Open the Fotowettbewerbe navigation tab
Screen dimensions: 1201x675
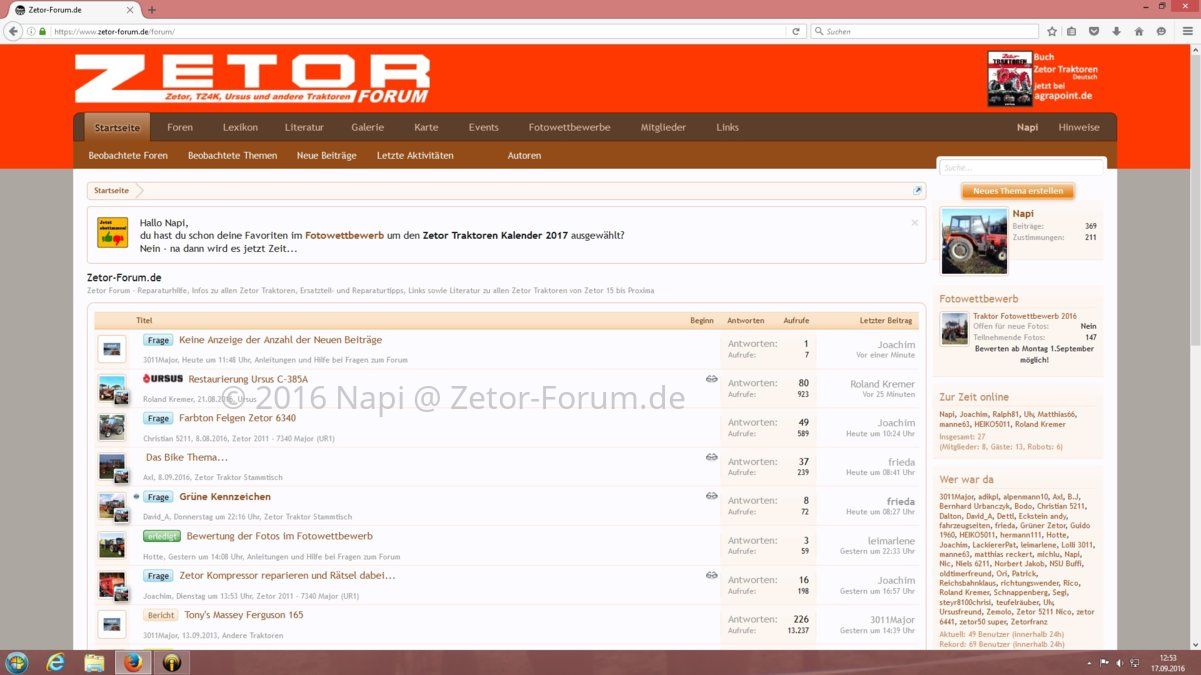(x=569, y=127)
